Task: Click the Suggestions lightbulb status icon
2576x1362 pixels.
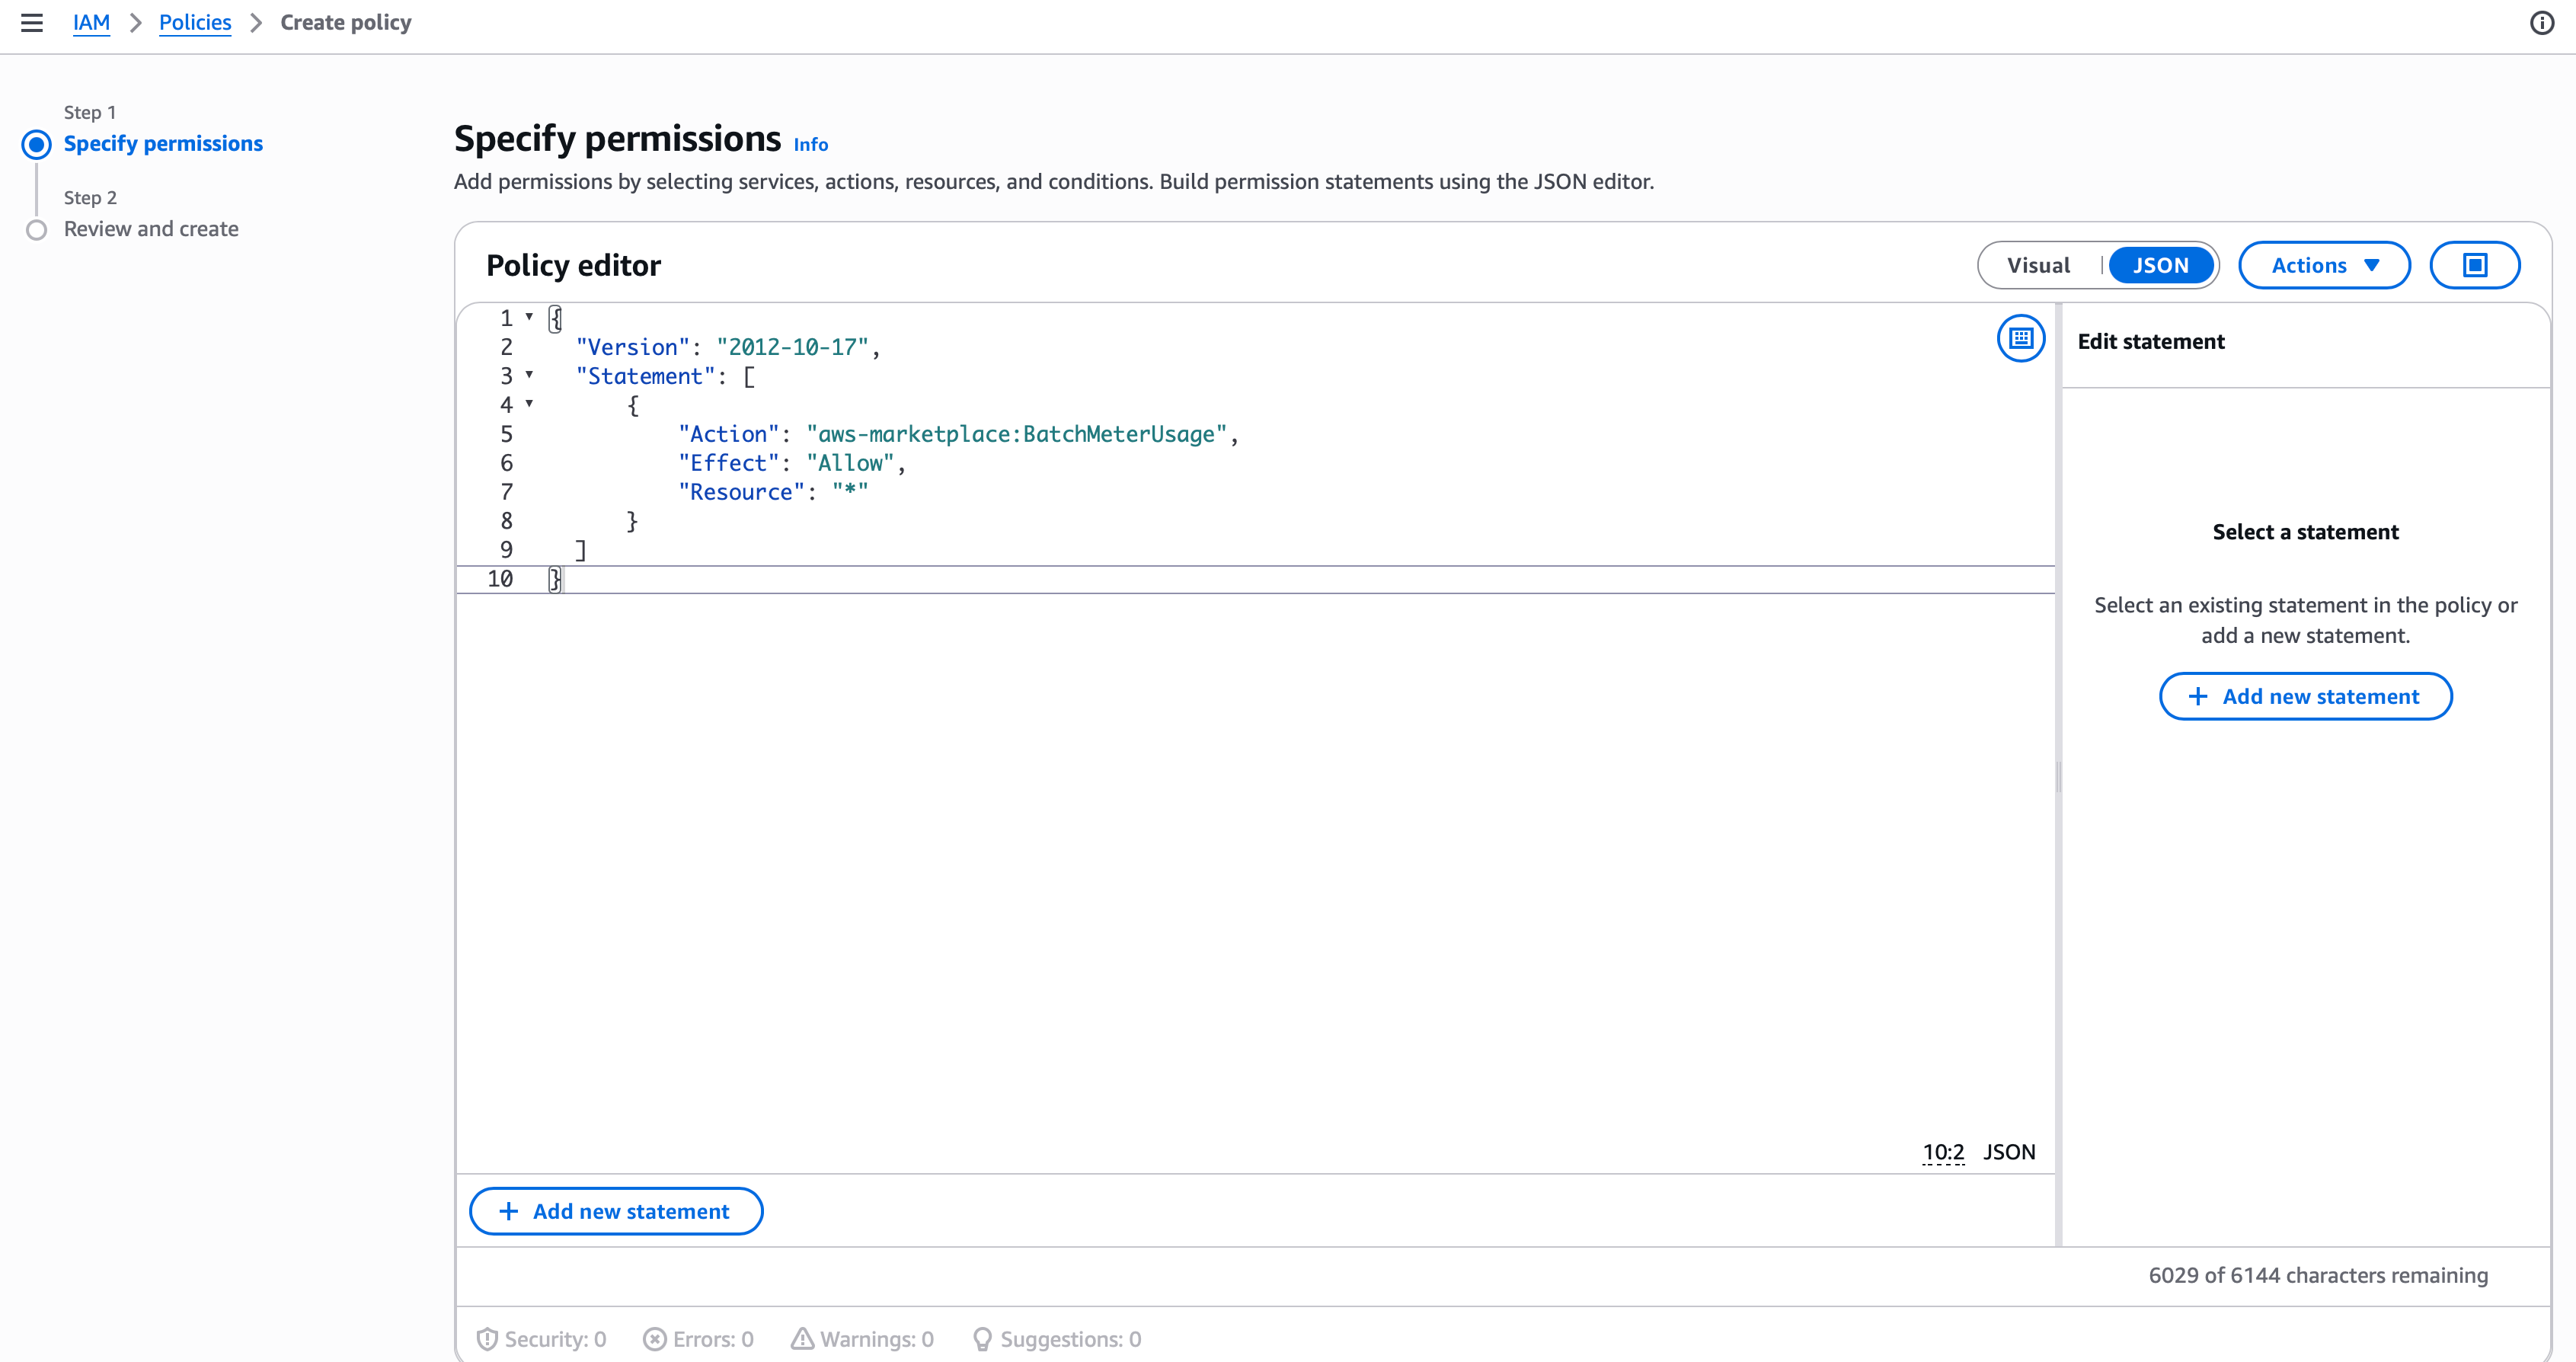Action: tap(982, 1338)
